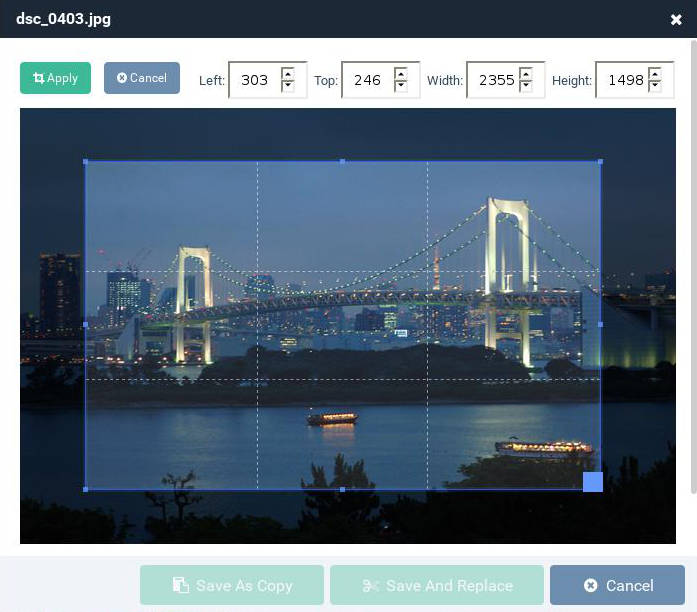Click the Height: label

tap(572, 80)
